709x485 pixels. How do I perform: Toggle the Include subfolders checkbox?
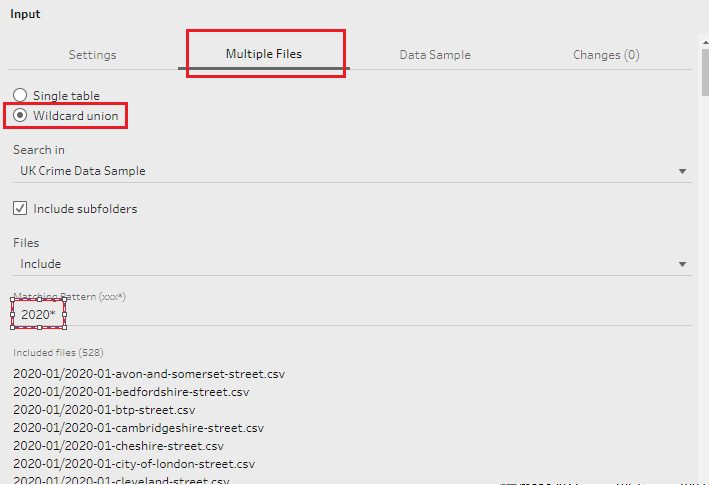20,209
